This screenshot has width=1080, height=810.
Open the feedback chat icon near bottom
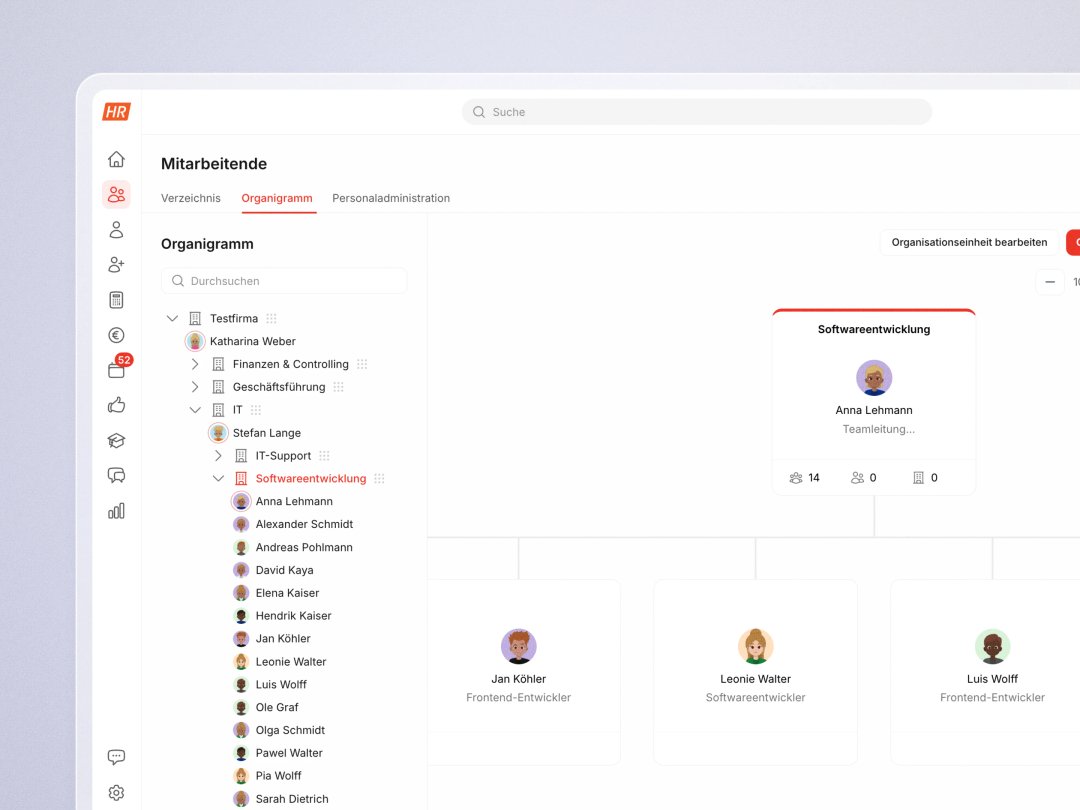coord(116,757)
